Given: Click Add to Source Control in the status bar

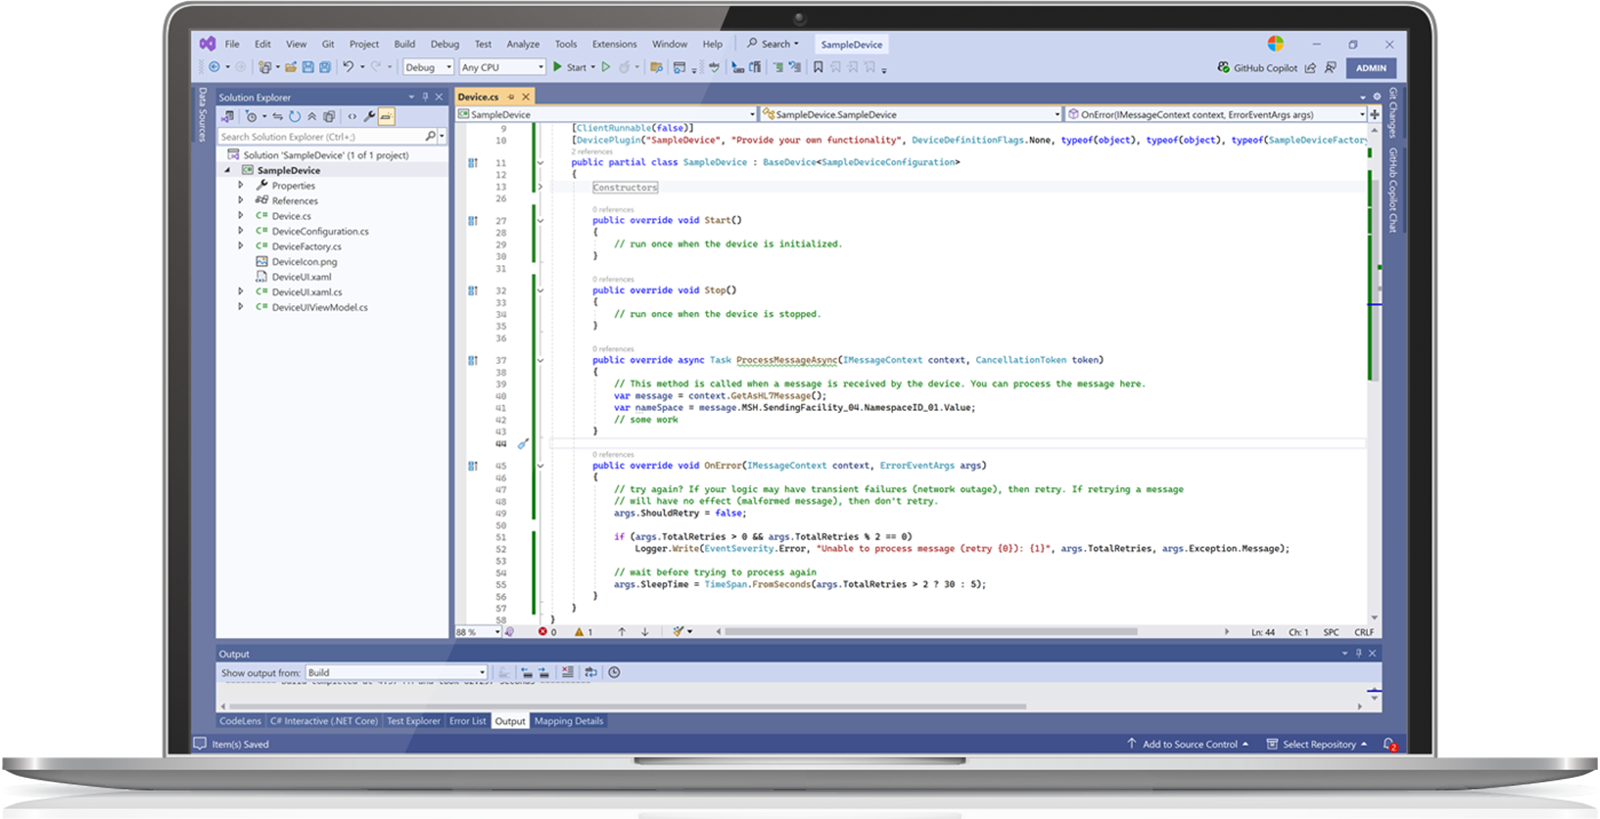Looking at the screenshot, I should point(1188,744).
